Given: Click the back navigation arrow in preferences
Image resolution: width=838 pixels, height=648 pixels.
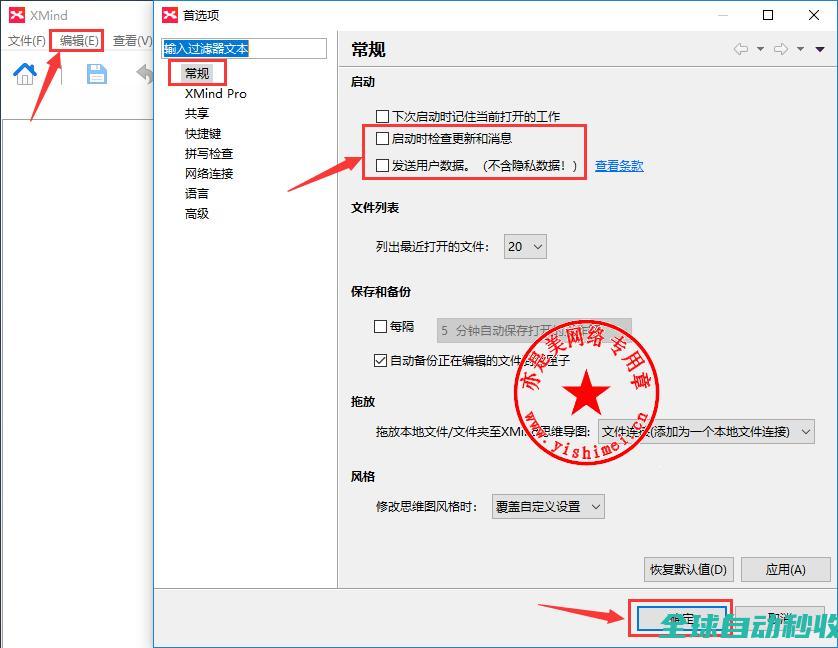Looking at the screenshot, I should click(741, 49).
